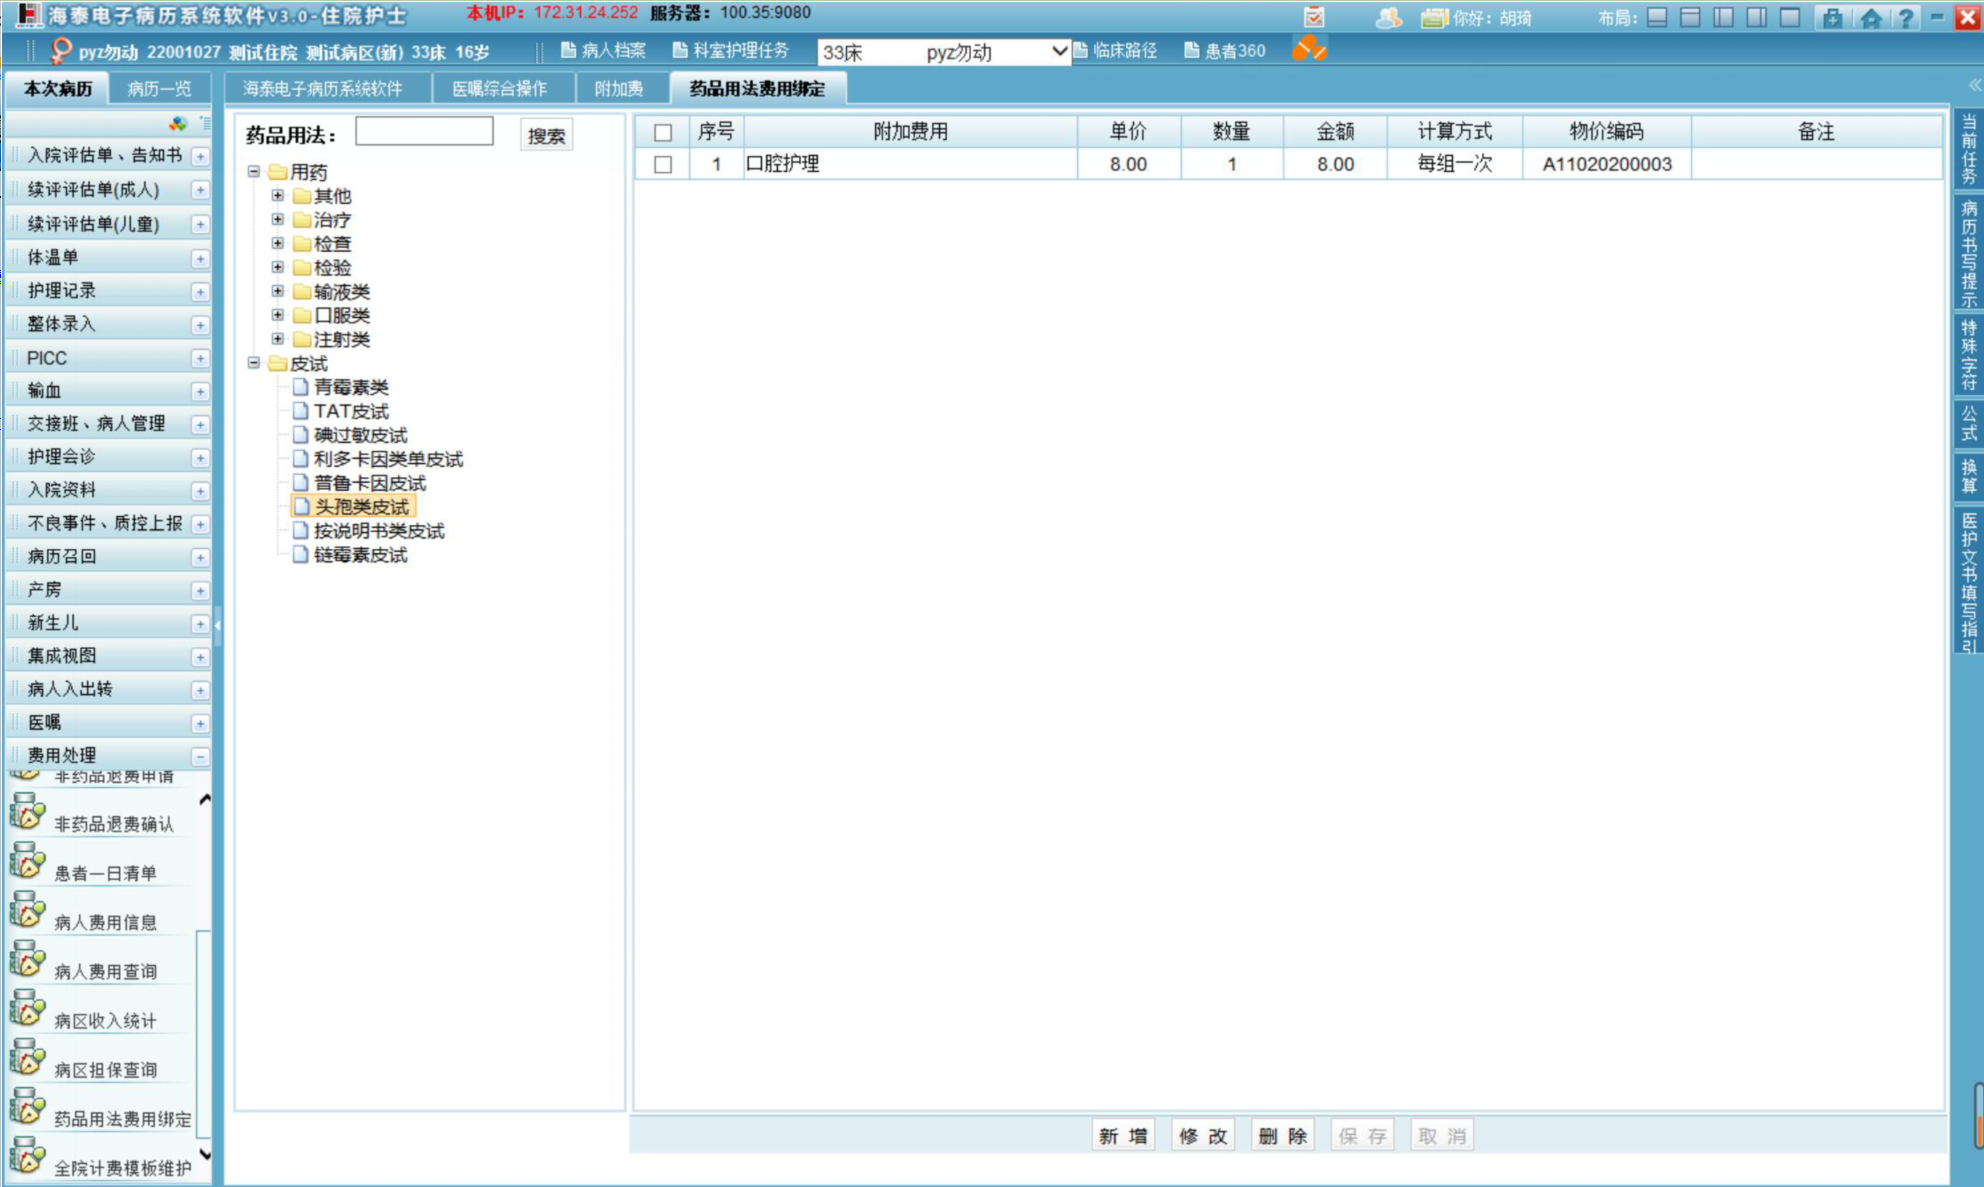Collapse the 皮试 folder node
Viewport: 1984px width, 1187px height.
tap(254, 363)
